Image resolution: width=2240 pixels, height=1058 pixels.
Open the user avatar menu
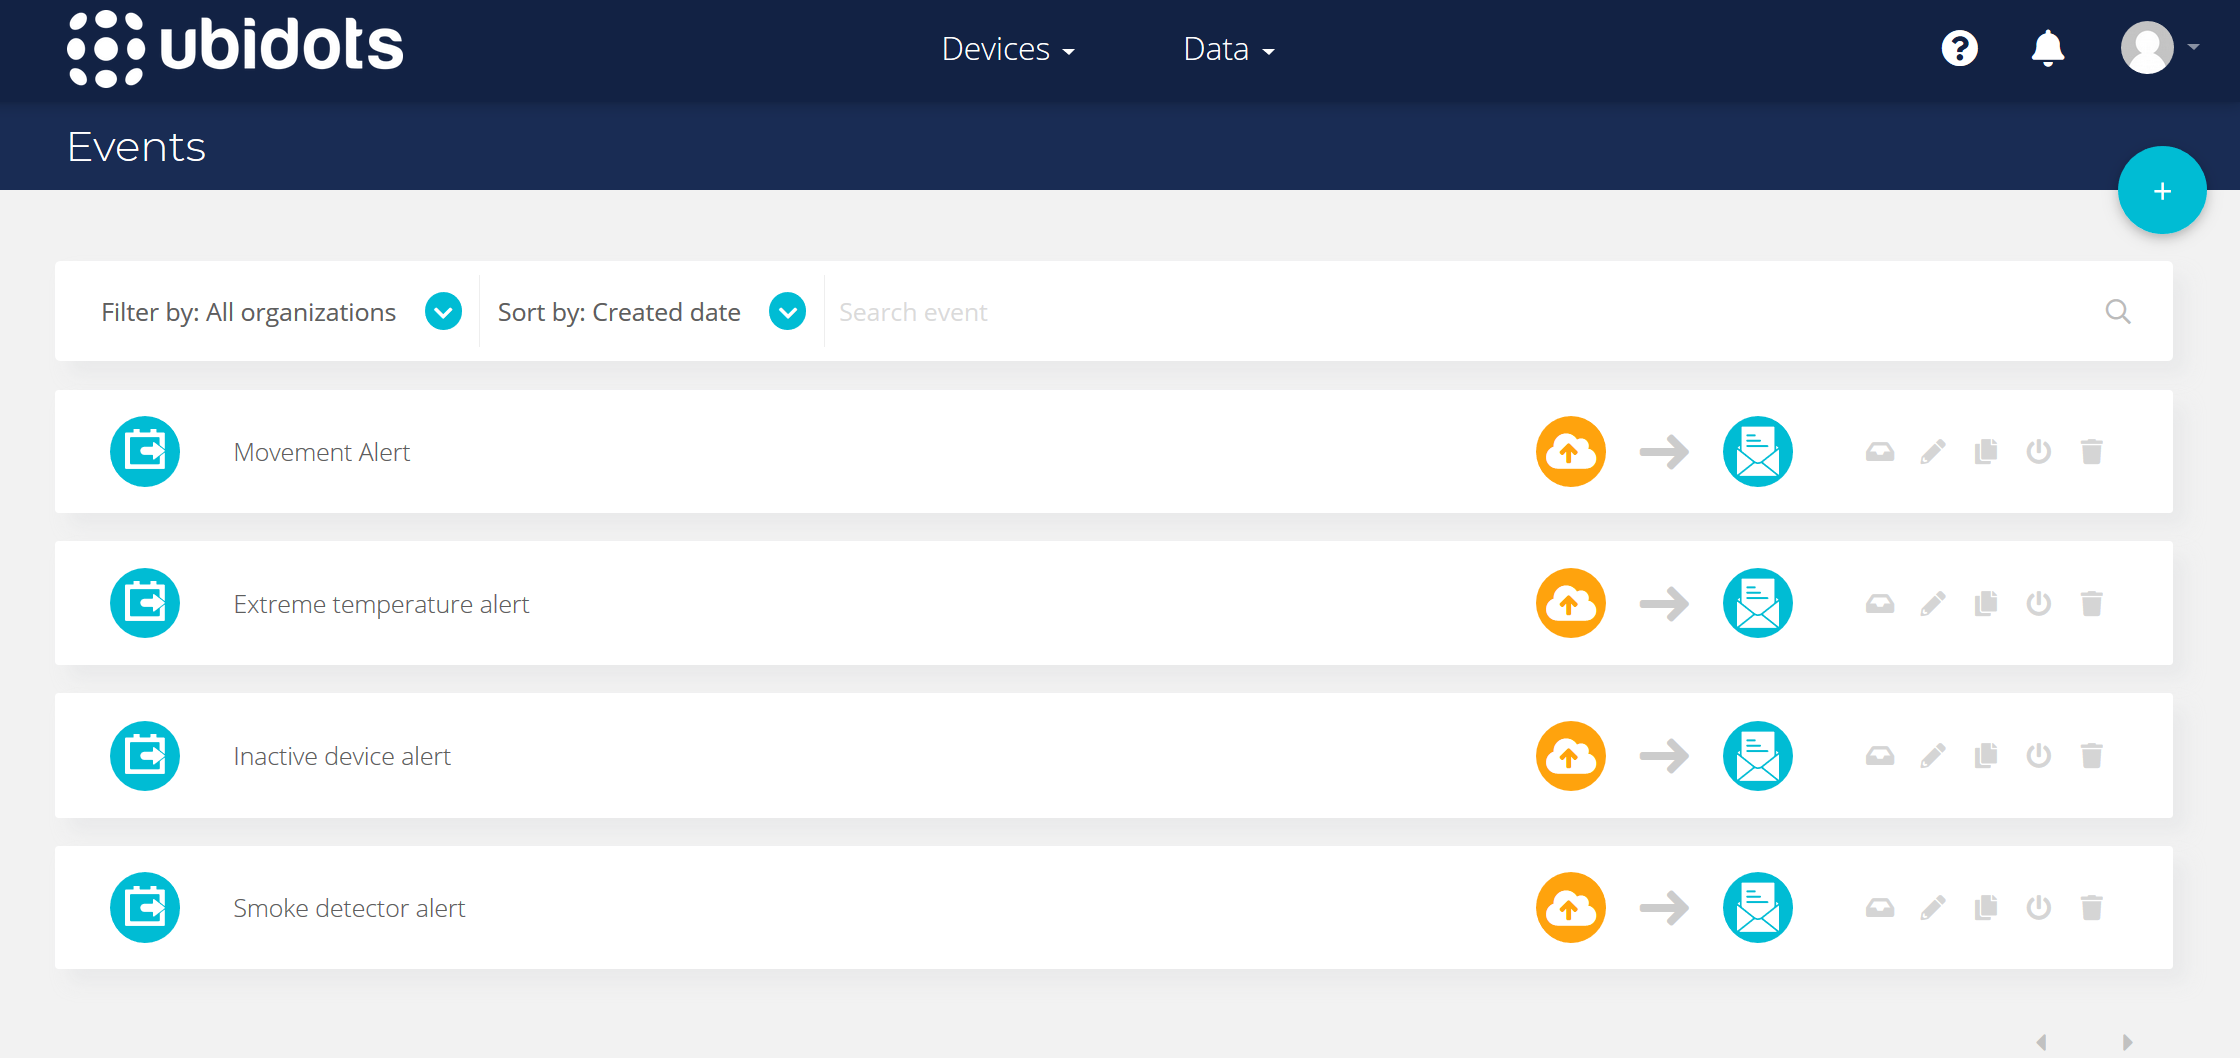2159,47
